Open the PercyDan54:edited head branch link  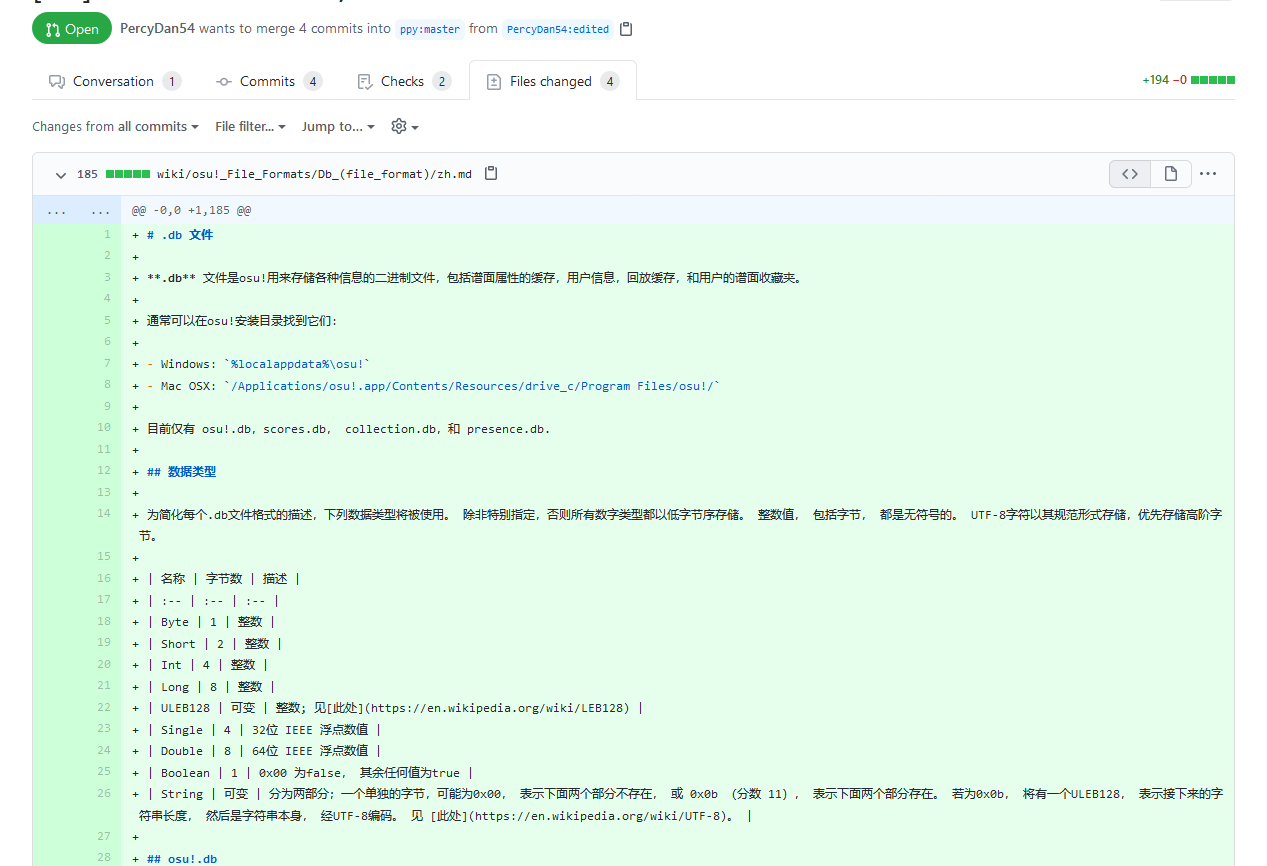[x=557, y=29]
